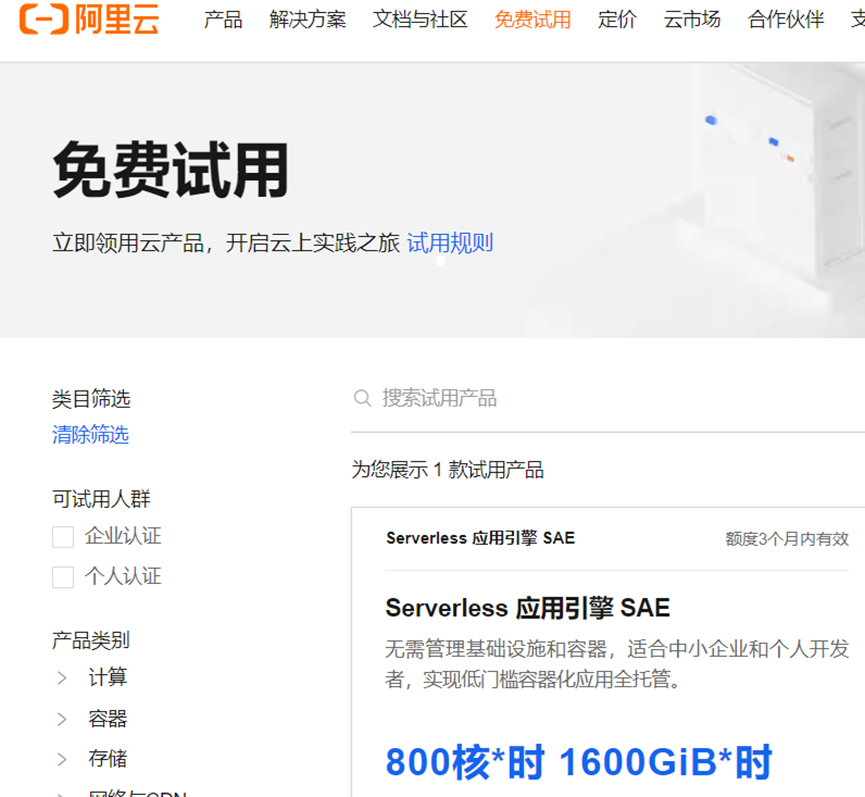
Task: Expand the 容器 category chevron
Action: (x=62, y=719)
